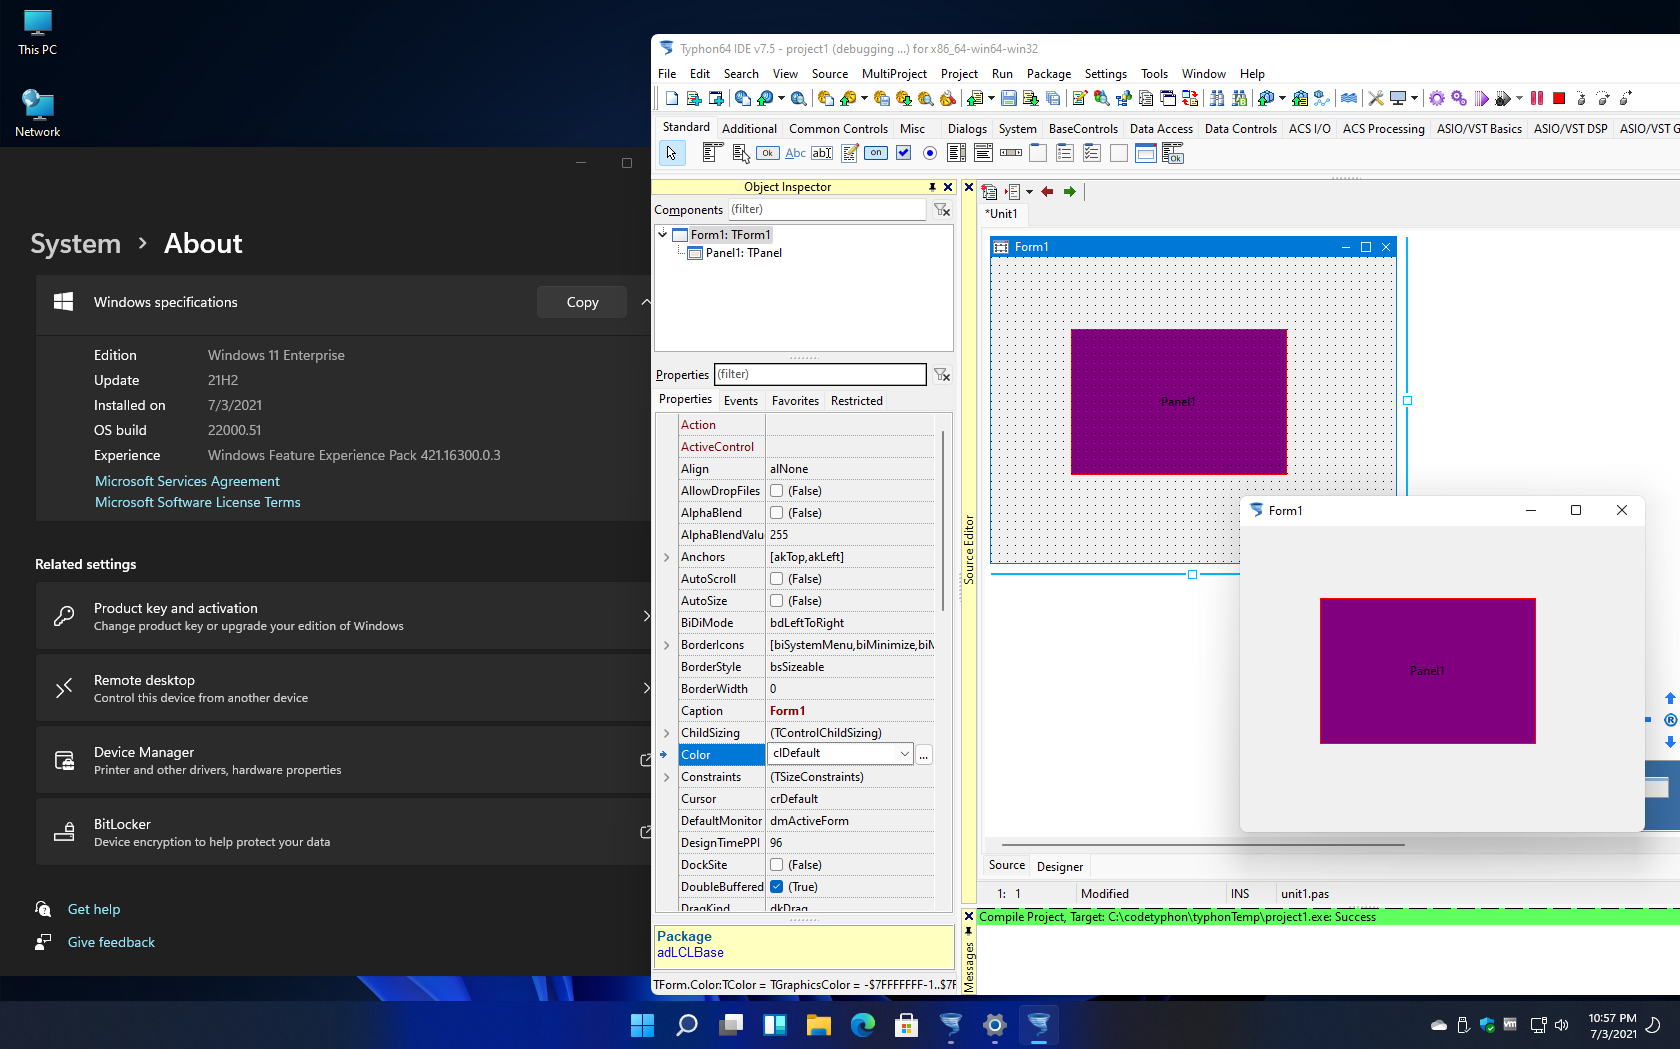1680x1049 pixels.
Task: Pick the TScrollBar component icon
Action: pos(1011,153)
